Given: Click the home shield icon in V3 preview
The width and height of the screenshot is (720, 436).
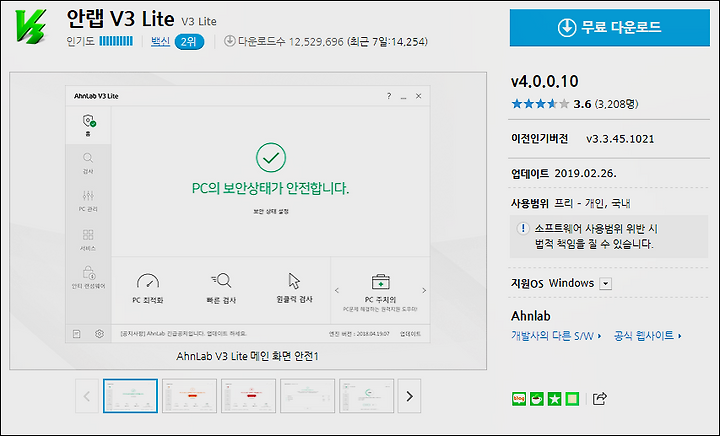Looking at the screenshot, I should (x=89, y=121).
